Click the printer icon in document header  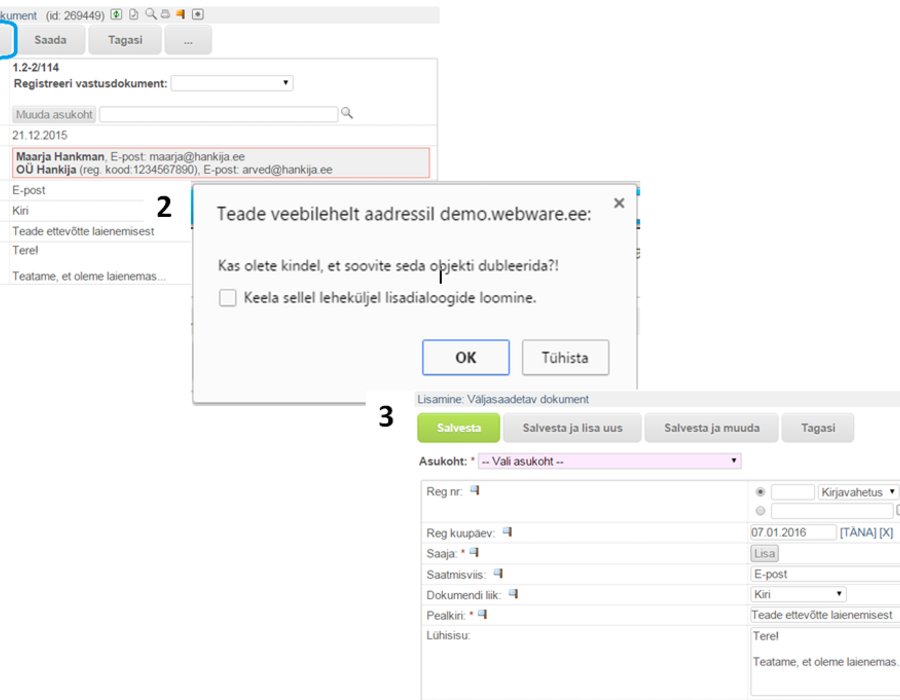coord(165,14)
